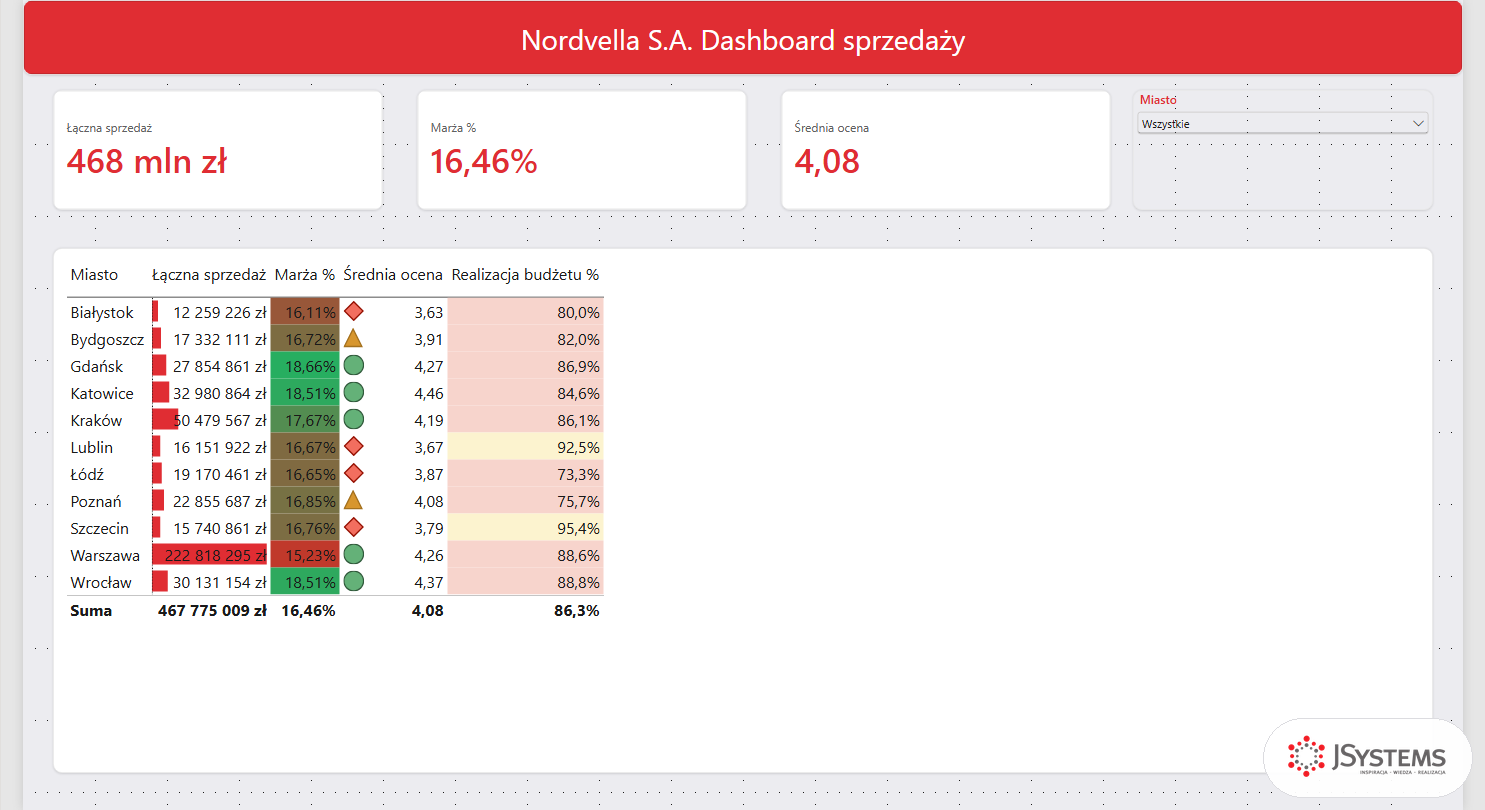
Task: Sort by Średnia ocena column header
Action: pyautogui.click(x=393, y=275)
